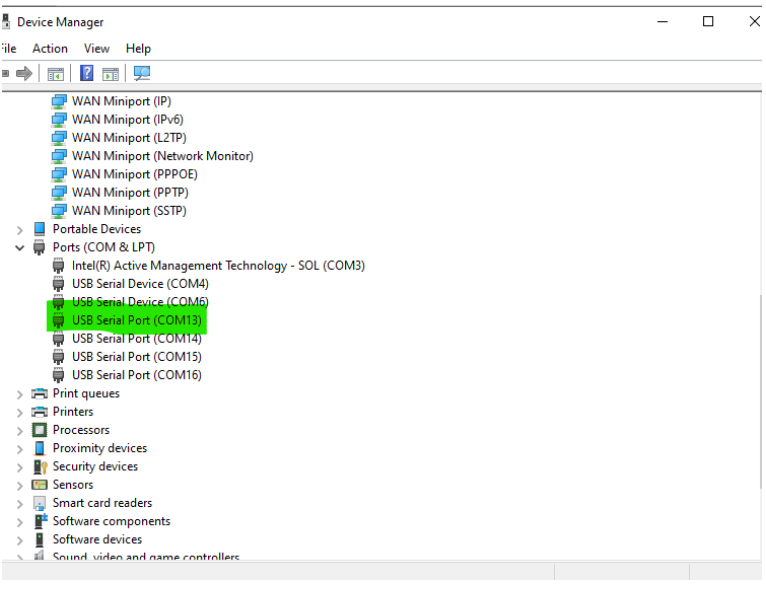Select USB Serial Port (COM16) entry
The height and width of the screenshot is (589, 766).
(x=136, y=375)
